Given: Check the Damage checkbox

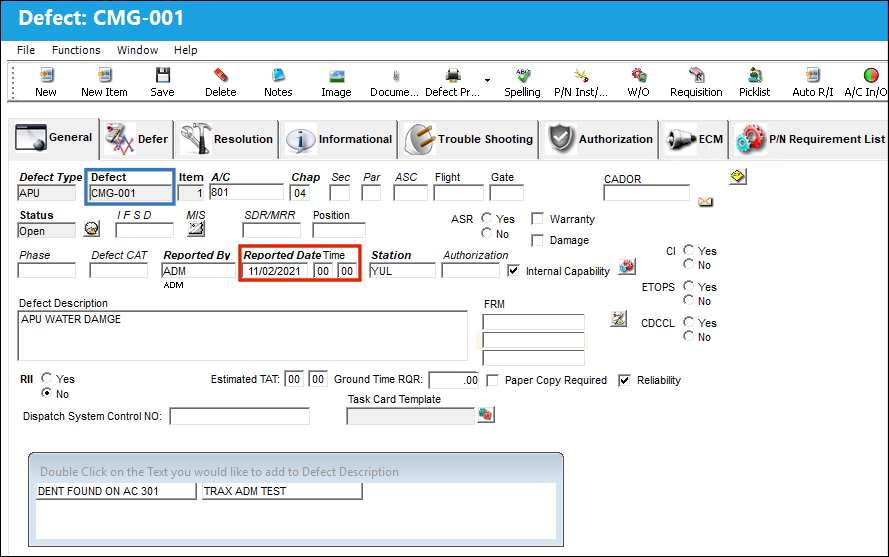Looking at the screenshot, I should pos(537,240).
